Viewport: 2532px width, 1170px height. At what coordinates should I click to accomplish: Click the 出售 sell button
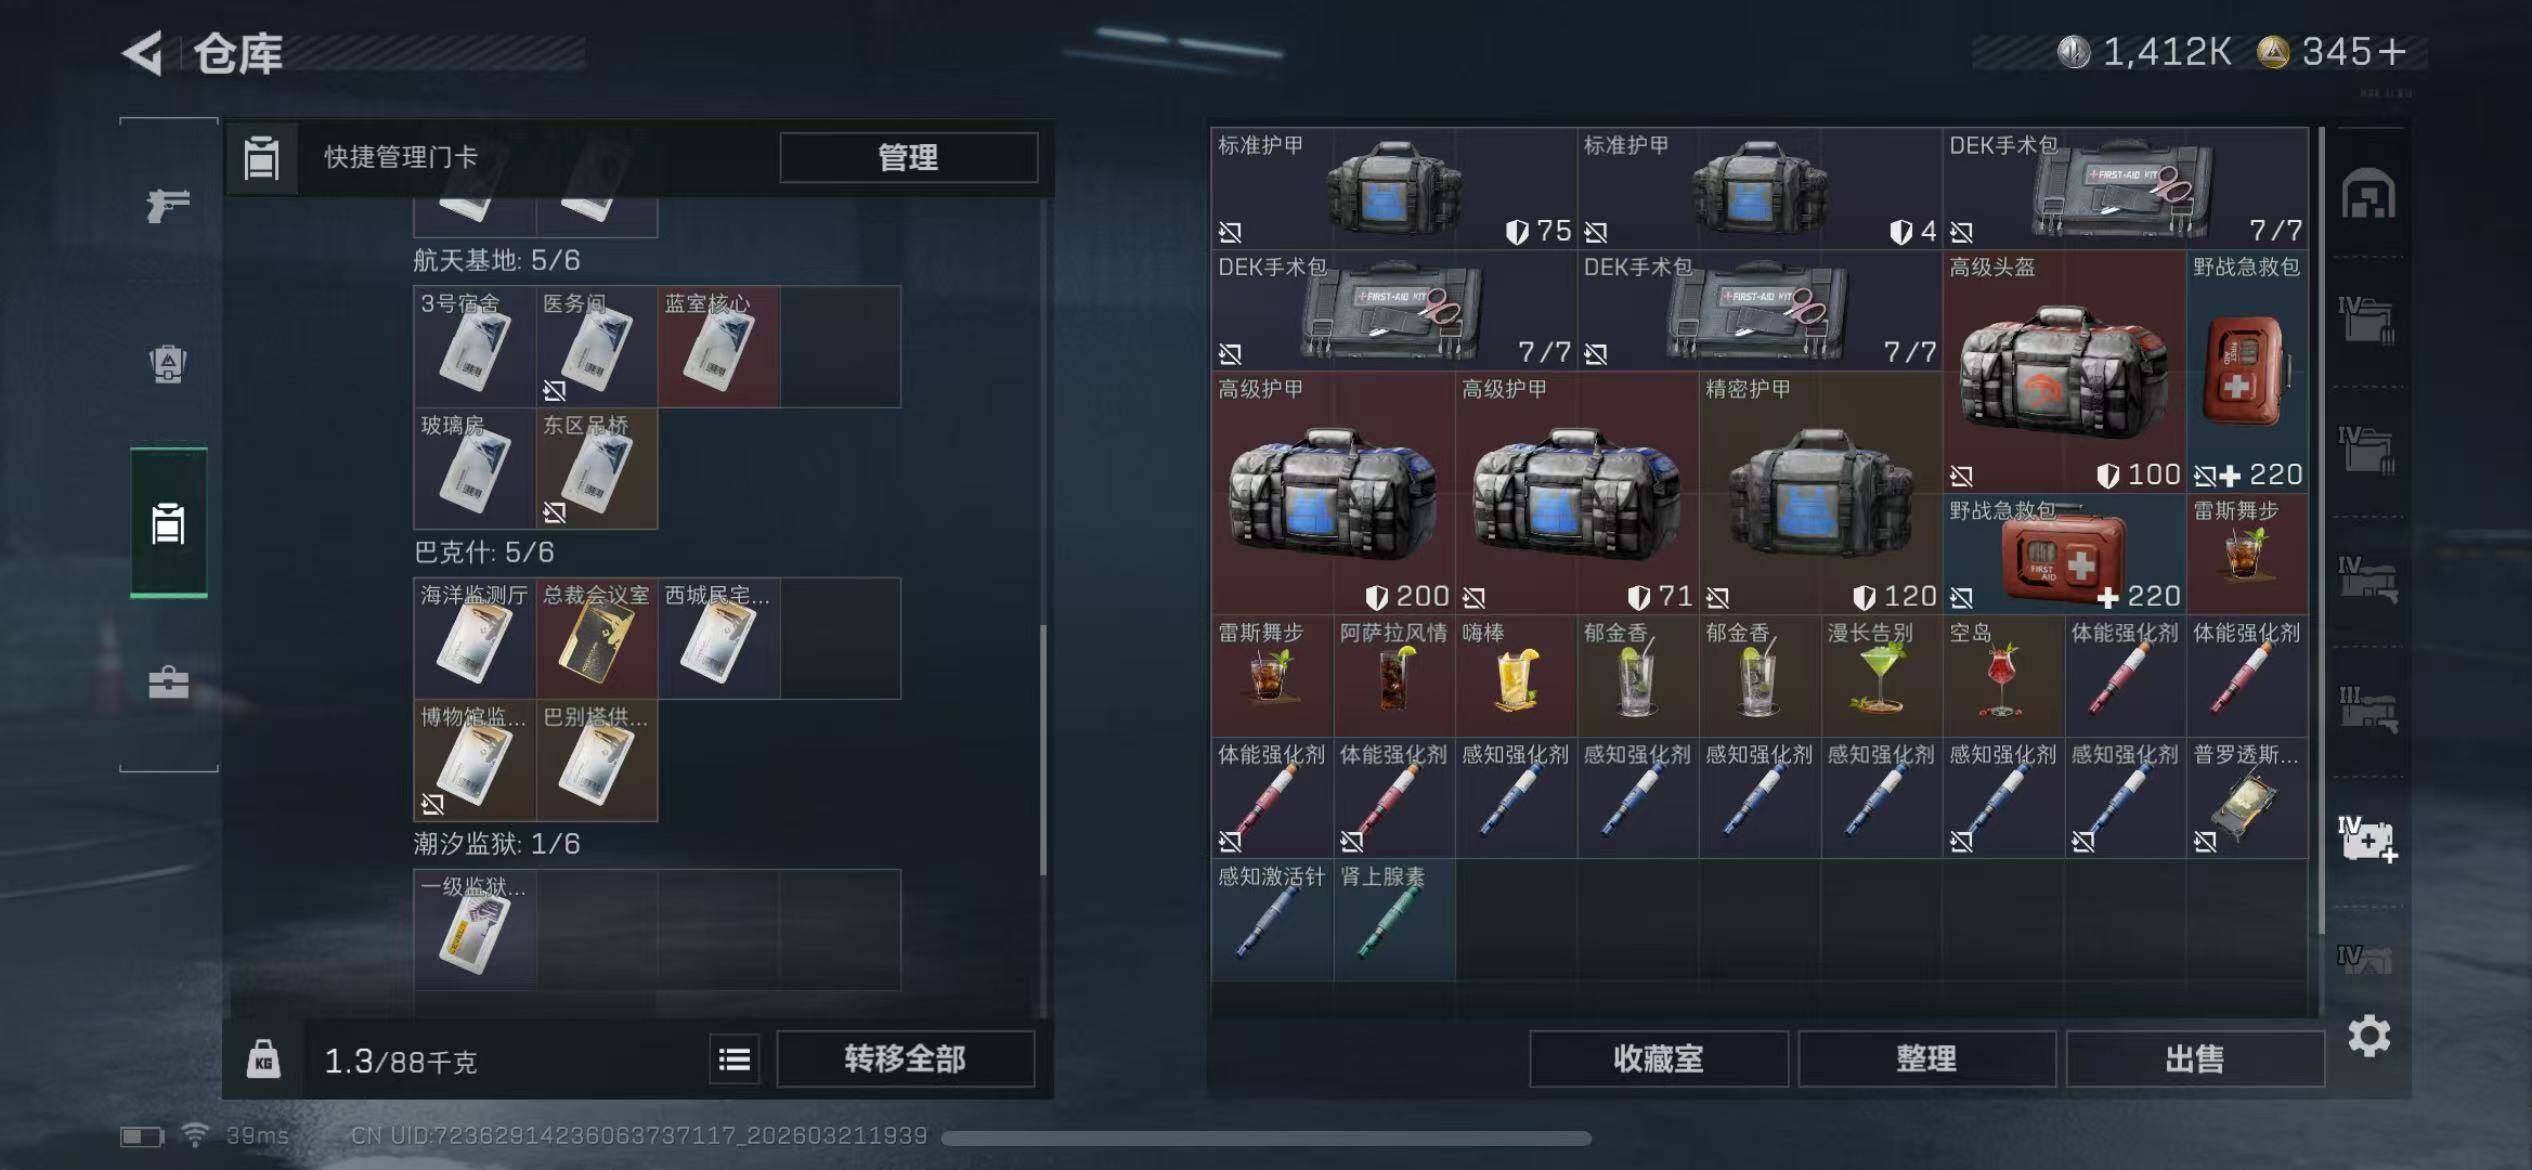click(x=2194, y=1059)
